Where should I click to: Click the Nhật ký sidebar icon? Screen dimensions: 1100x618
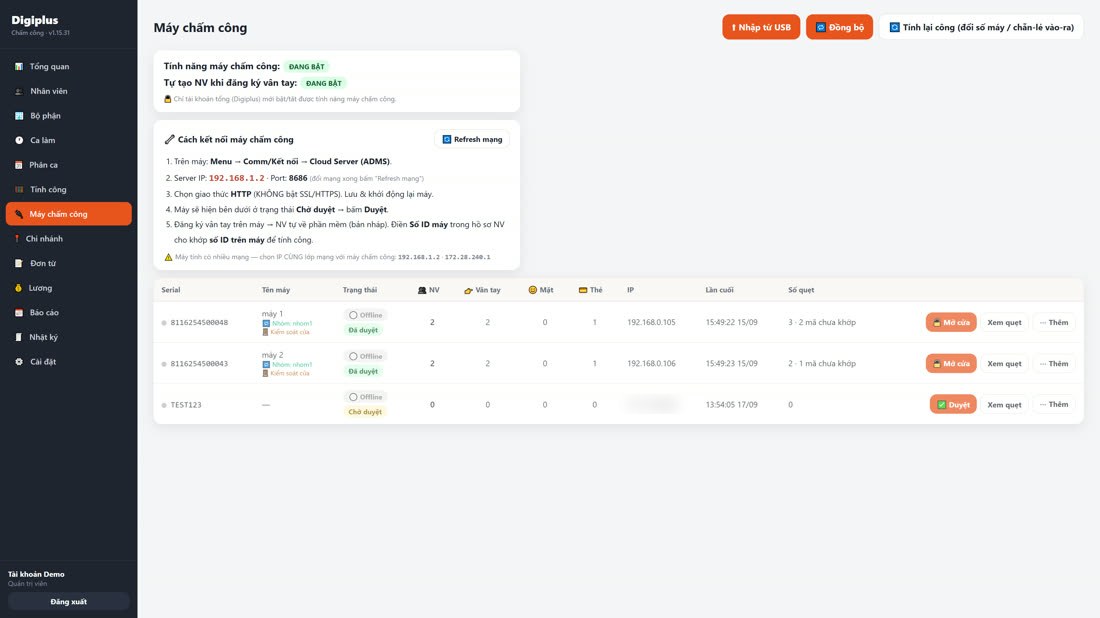coord(19,337)
